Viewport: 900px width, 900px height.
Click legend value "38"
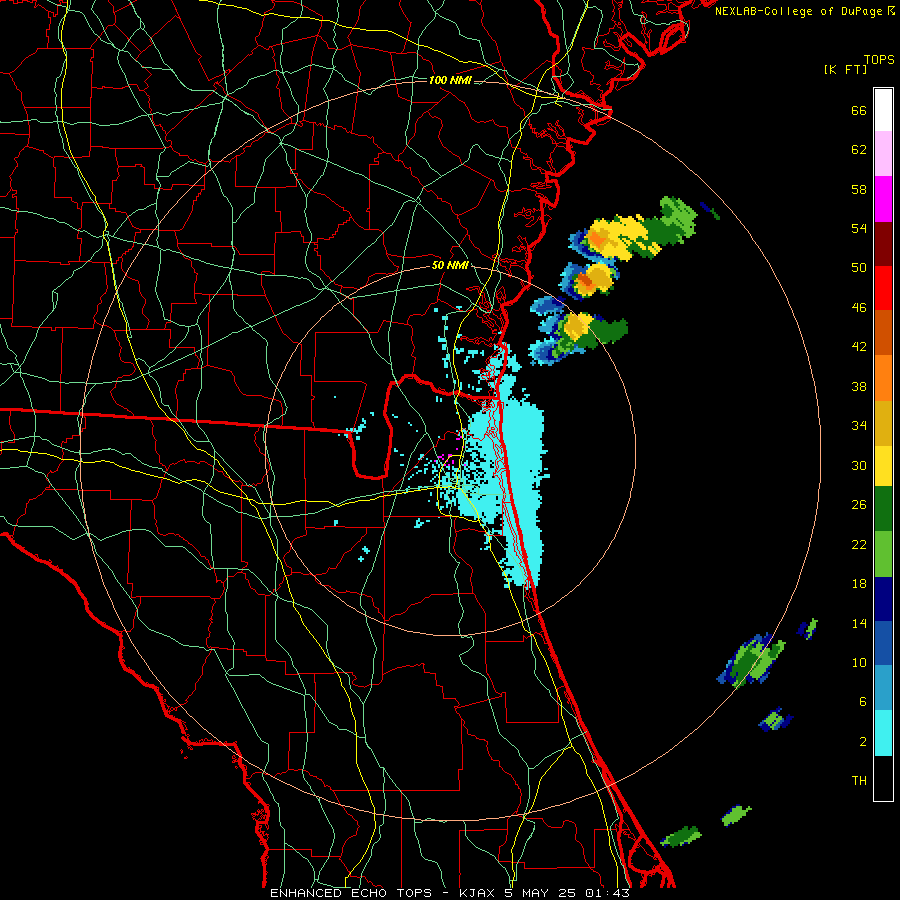tap(859, 386)
